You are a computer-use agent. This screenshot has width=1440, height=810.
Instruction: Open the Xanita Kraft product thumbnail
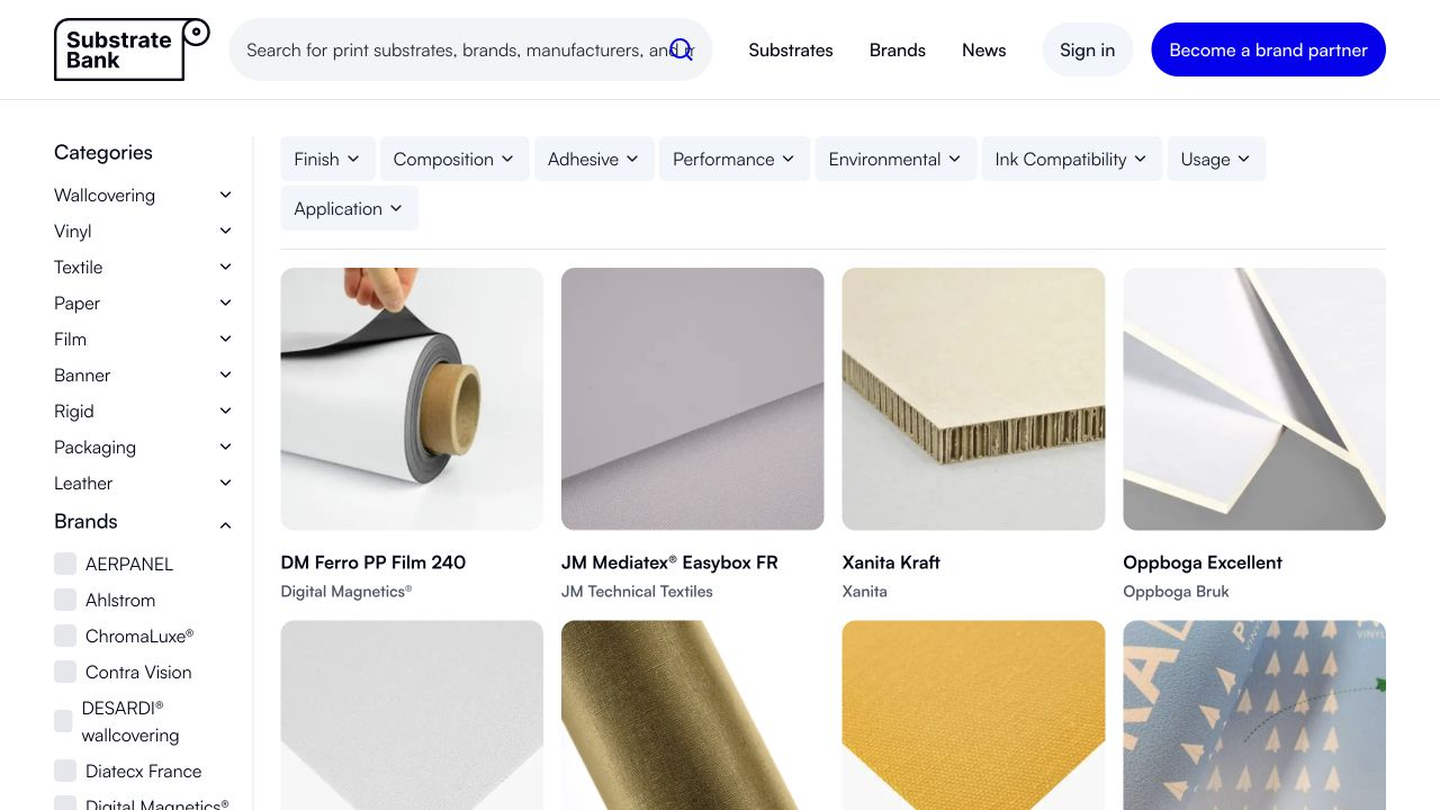[973, 399]
